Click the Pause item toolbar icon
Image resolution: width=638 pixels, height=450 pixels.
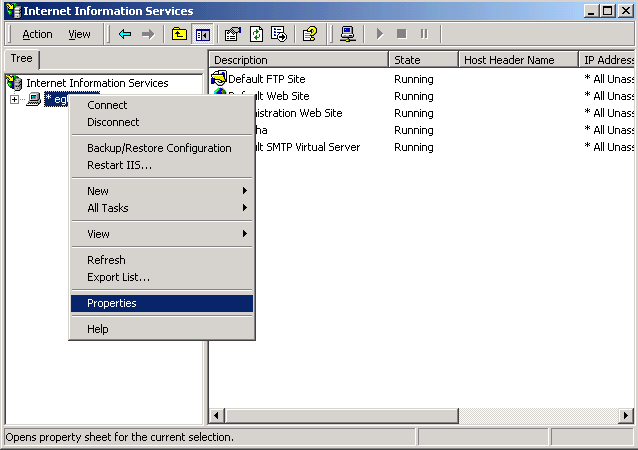424,34
